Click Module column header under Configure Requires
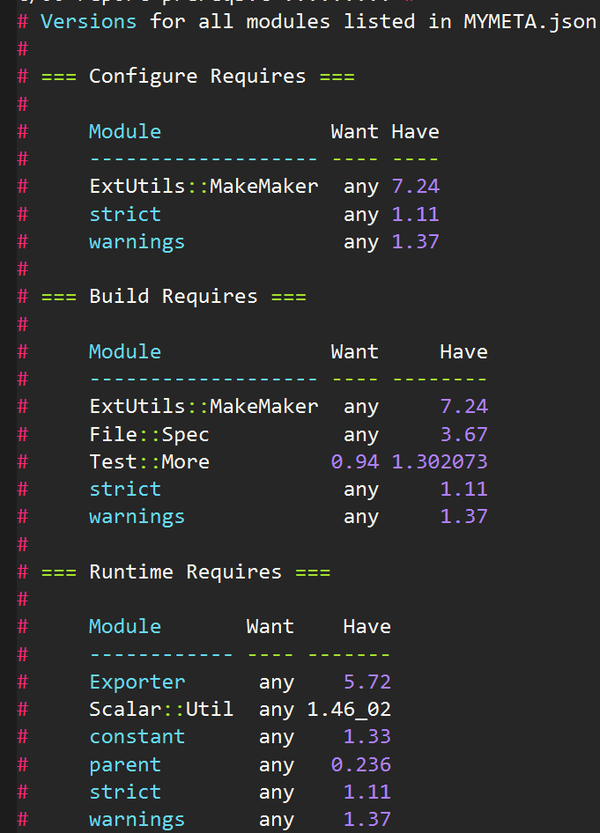600x833 pixels. click(x=125, y=131)
